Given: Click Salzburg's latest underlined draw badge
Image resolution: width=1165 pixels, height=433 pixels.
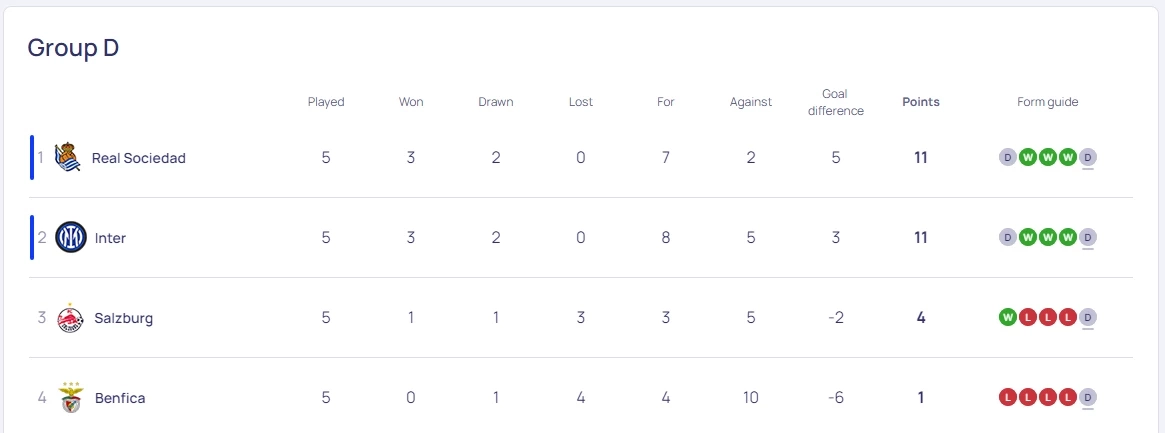Looking at the screenshot, I should (x=1088, y=317).
